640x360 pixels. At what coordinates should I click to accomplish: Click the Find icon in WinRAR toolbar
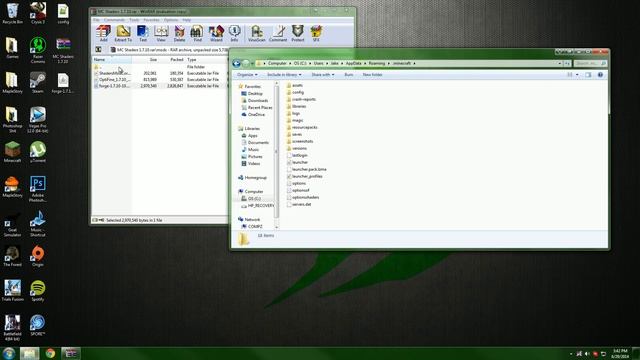pyautogui.click(x=198, y=33)
